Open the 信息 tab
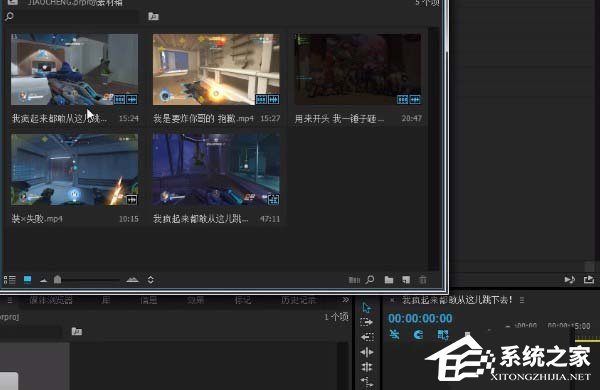This screenshot has width=600, height=390. coord(149,300)
